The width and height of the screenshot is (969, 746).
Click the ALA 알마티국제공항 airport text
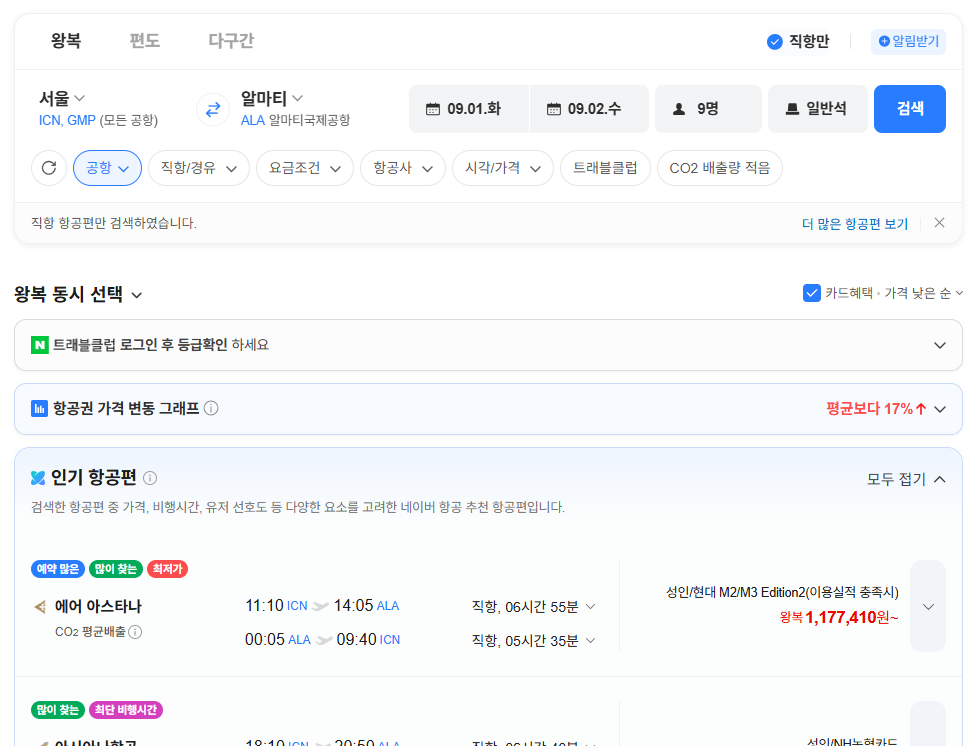(x=295, y=121)
